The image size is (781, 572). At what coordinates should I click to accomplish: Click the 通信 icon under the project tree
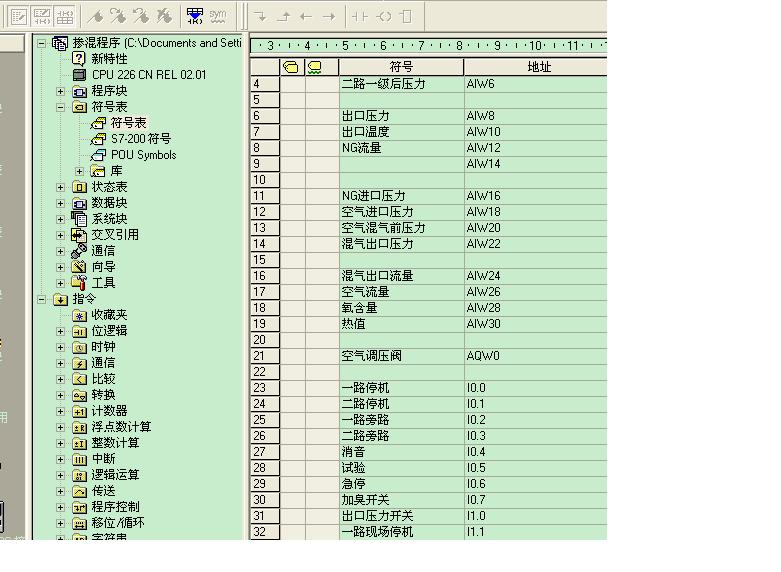(x=80, y=251)
